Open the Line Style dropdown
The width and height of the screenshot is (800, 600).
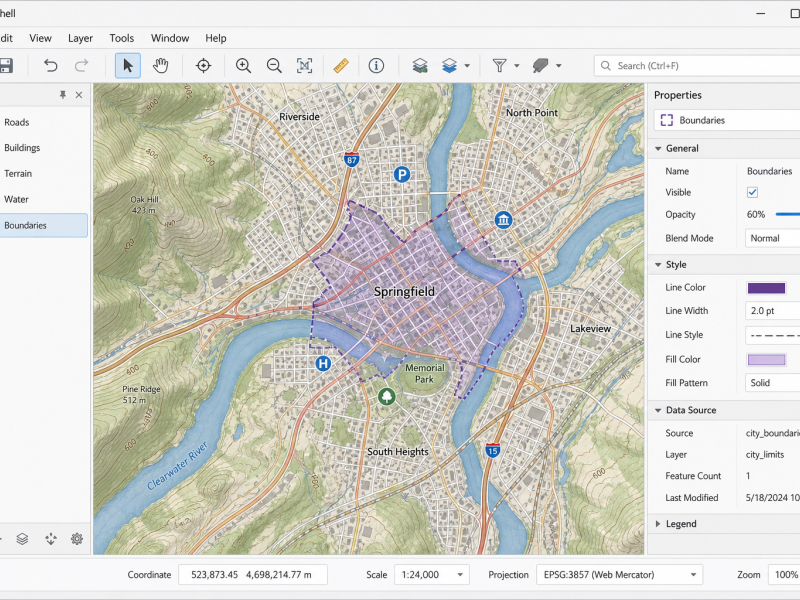coord(772,335)
